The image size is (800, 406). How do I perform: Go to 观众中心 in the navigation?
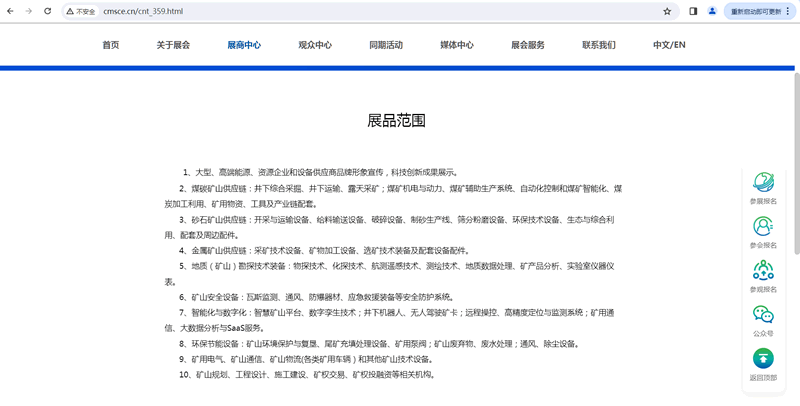tap(315, 45)
